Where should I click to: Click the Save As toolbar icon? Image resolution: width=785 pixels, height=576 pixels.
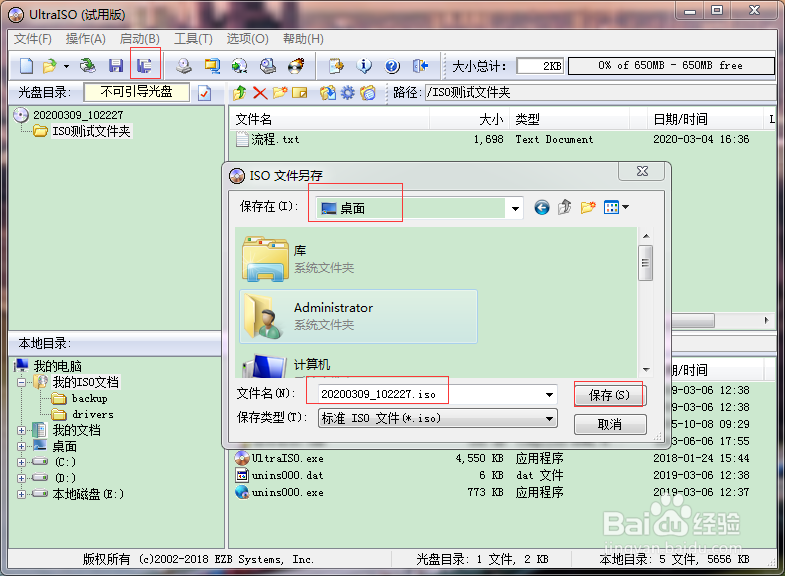(x=145, y=66)
